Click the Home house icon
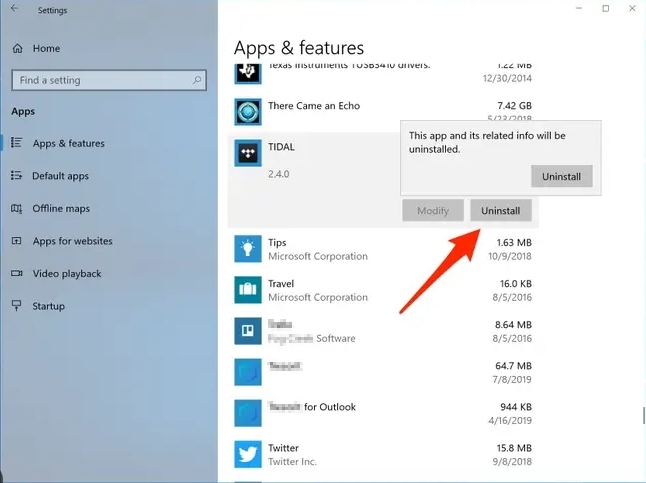Image resolution: width=646 pixels, height=483 pixels. click(17, 48)
